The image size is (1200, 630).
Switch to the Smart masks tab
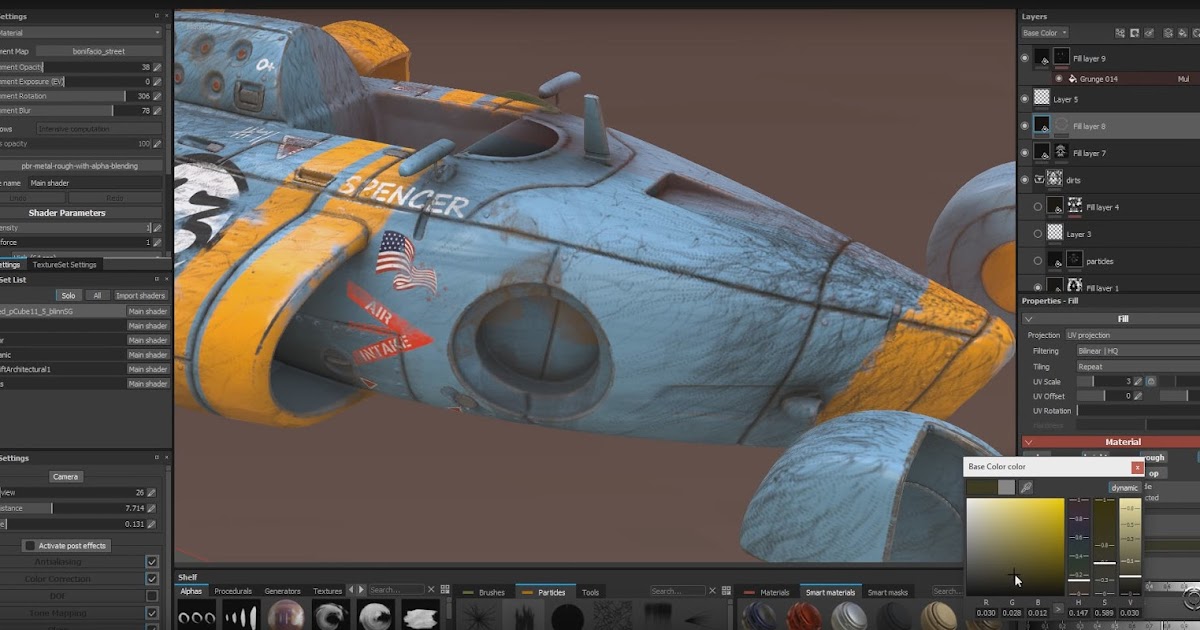pyautogui.click(x=888, y=591)
